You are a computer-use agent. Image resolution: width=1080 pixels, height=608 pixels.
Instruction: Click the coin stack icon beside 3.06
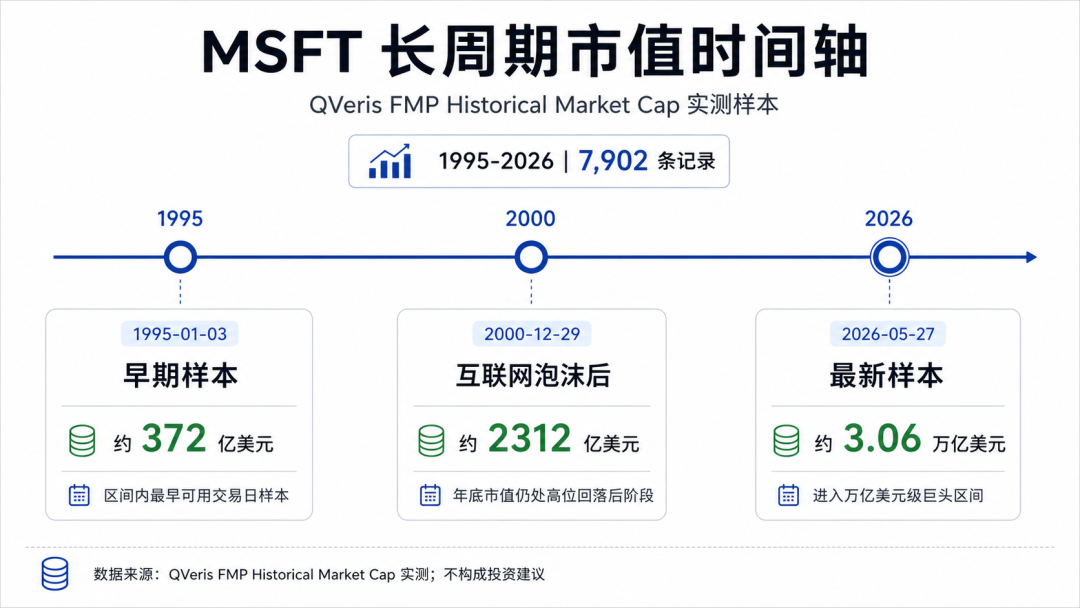coord(786,441)
